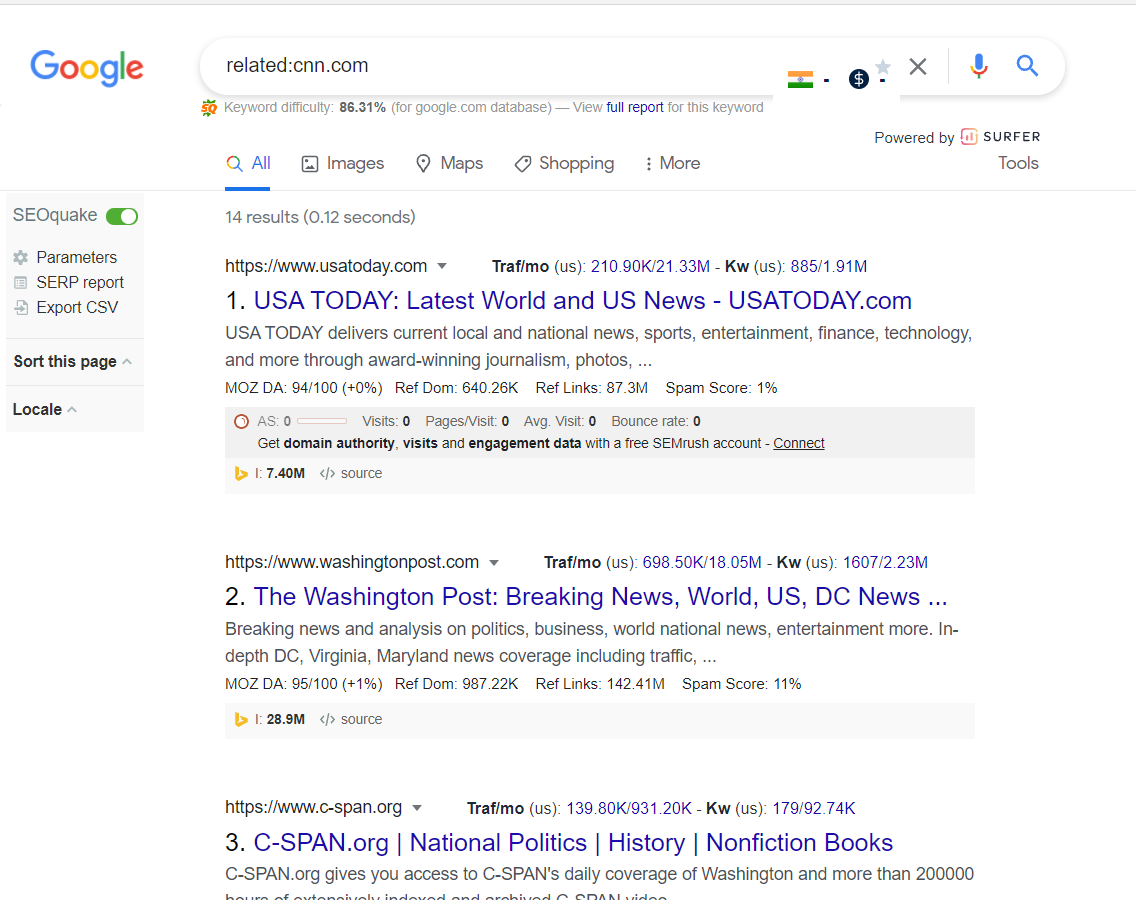1136x900 pixels.
Task: Click Ref Links: 142.41M value
Action: click(600, 684)
